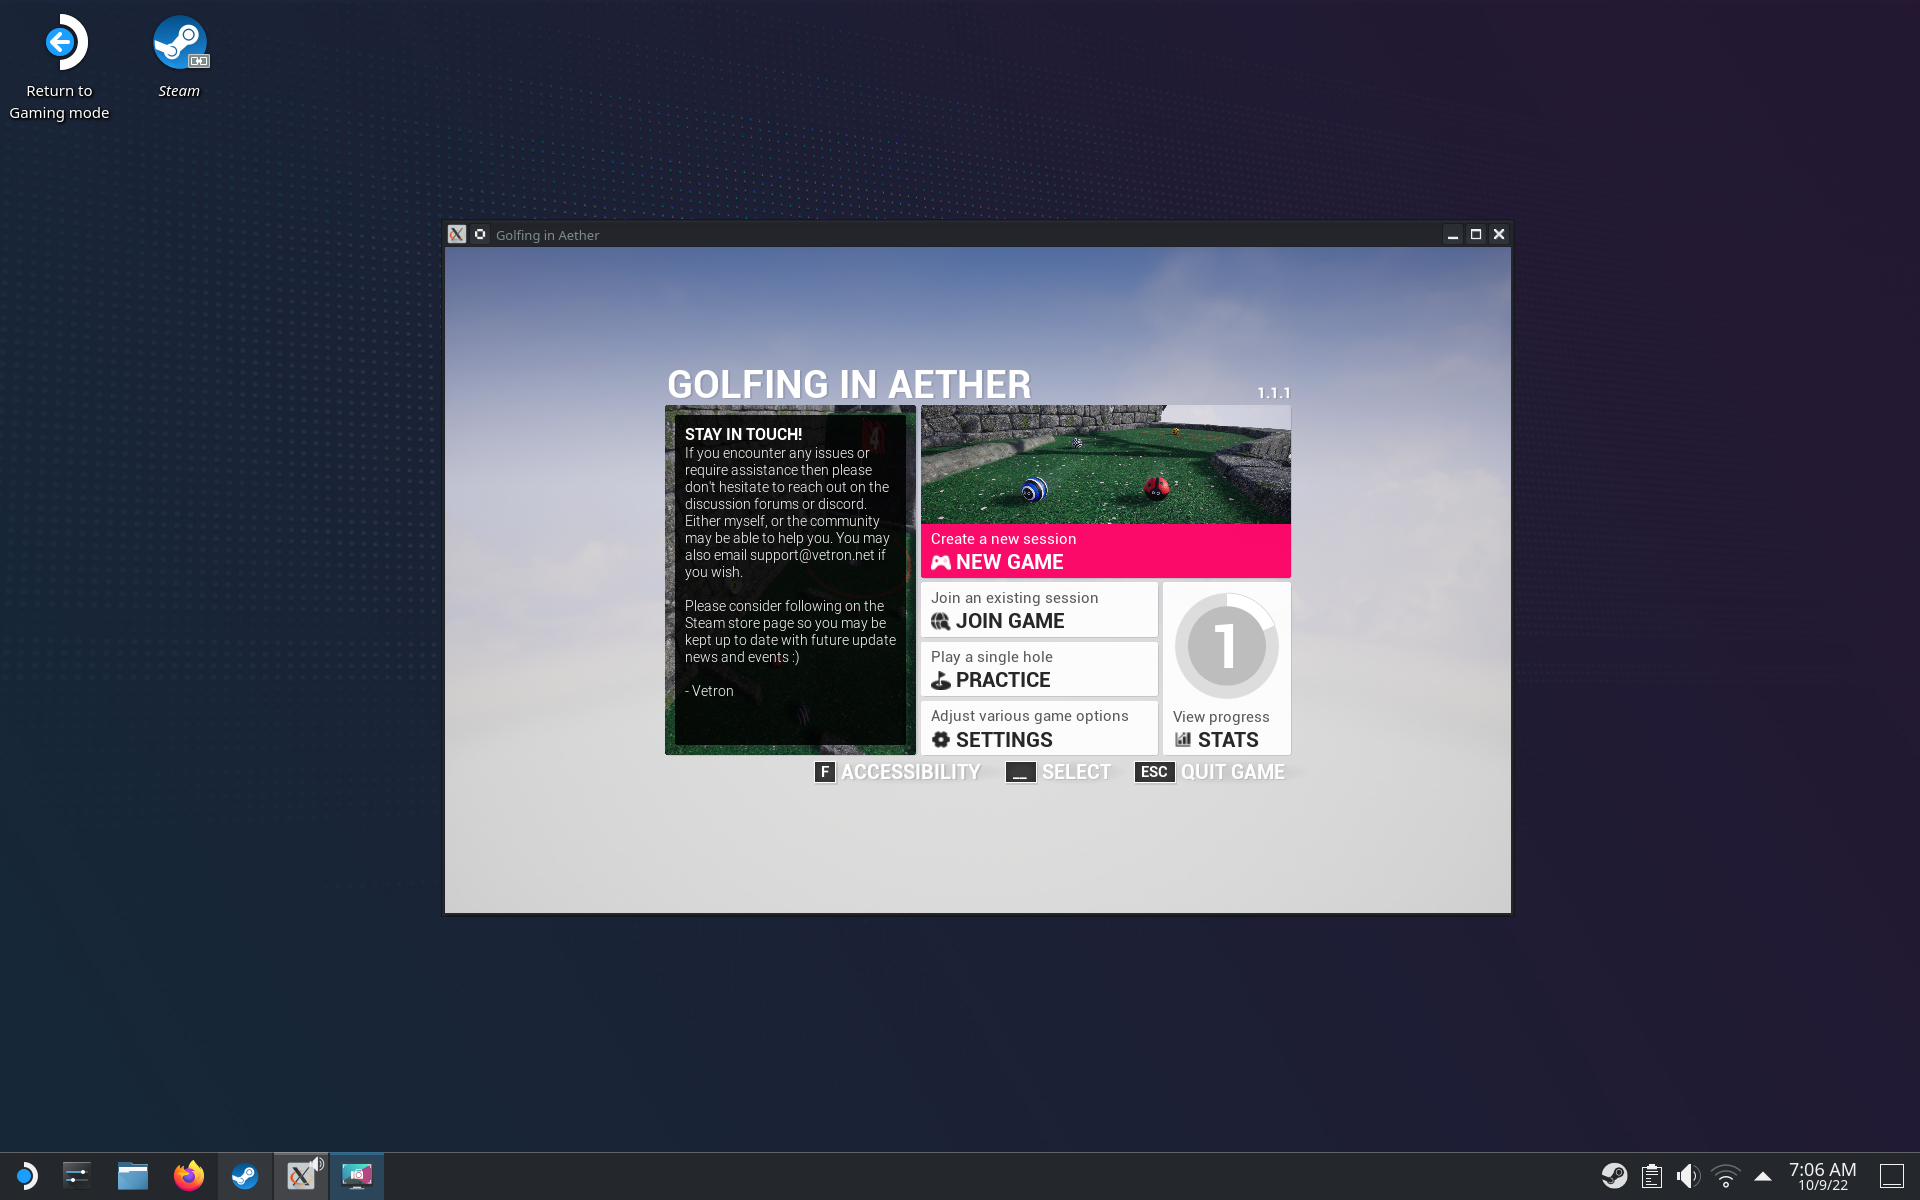Open the volume control tray icon

pos(1688,1176)
